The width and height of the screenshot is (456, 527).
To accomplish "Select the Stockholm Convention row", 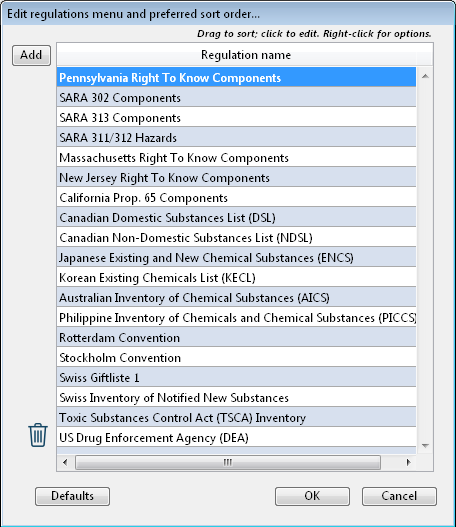I will 236,358.
